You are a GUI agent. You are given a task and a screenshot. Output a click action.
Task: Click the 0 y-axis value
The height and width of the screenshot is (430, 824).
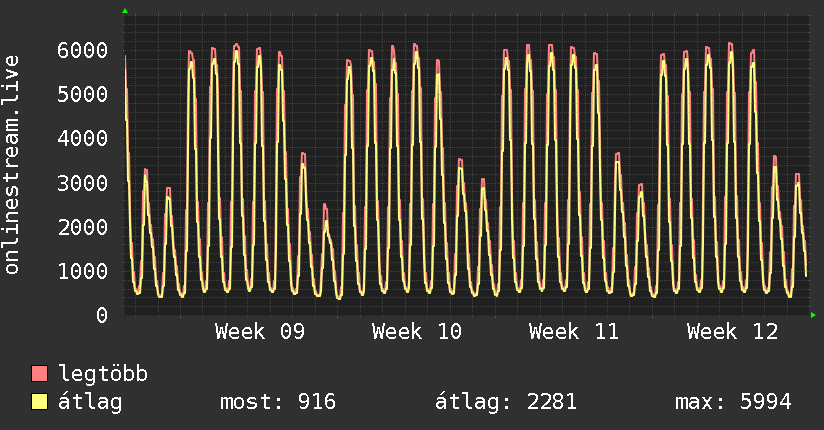pos(102,315)
